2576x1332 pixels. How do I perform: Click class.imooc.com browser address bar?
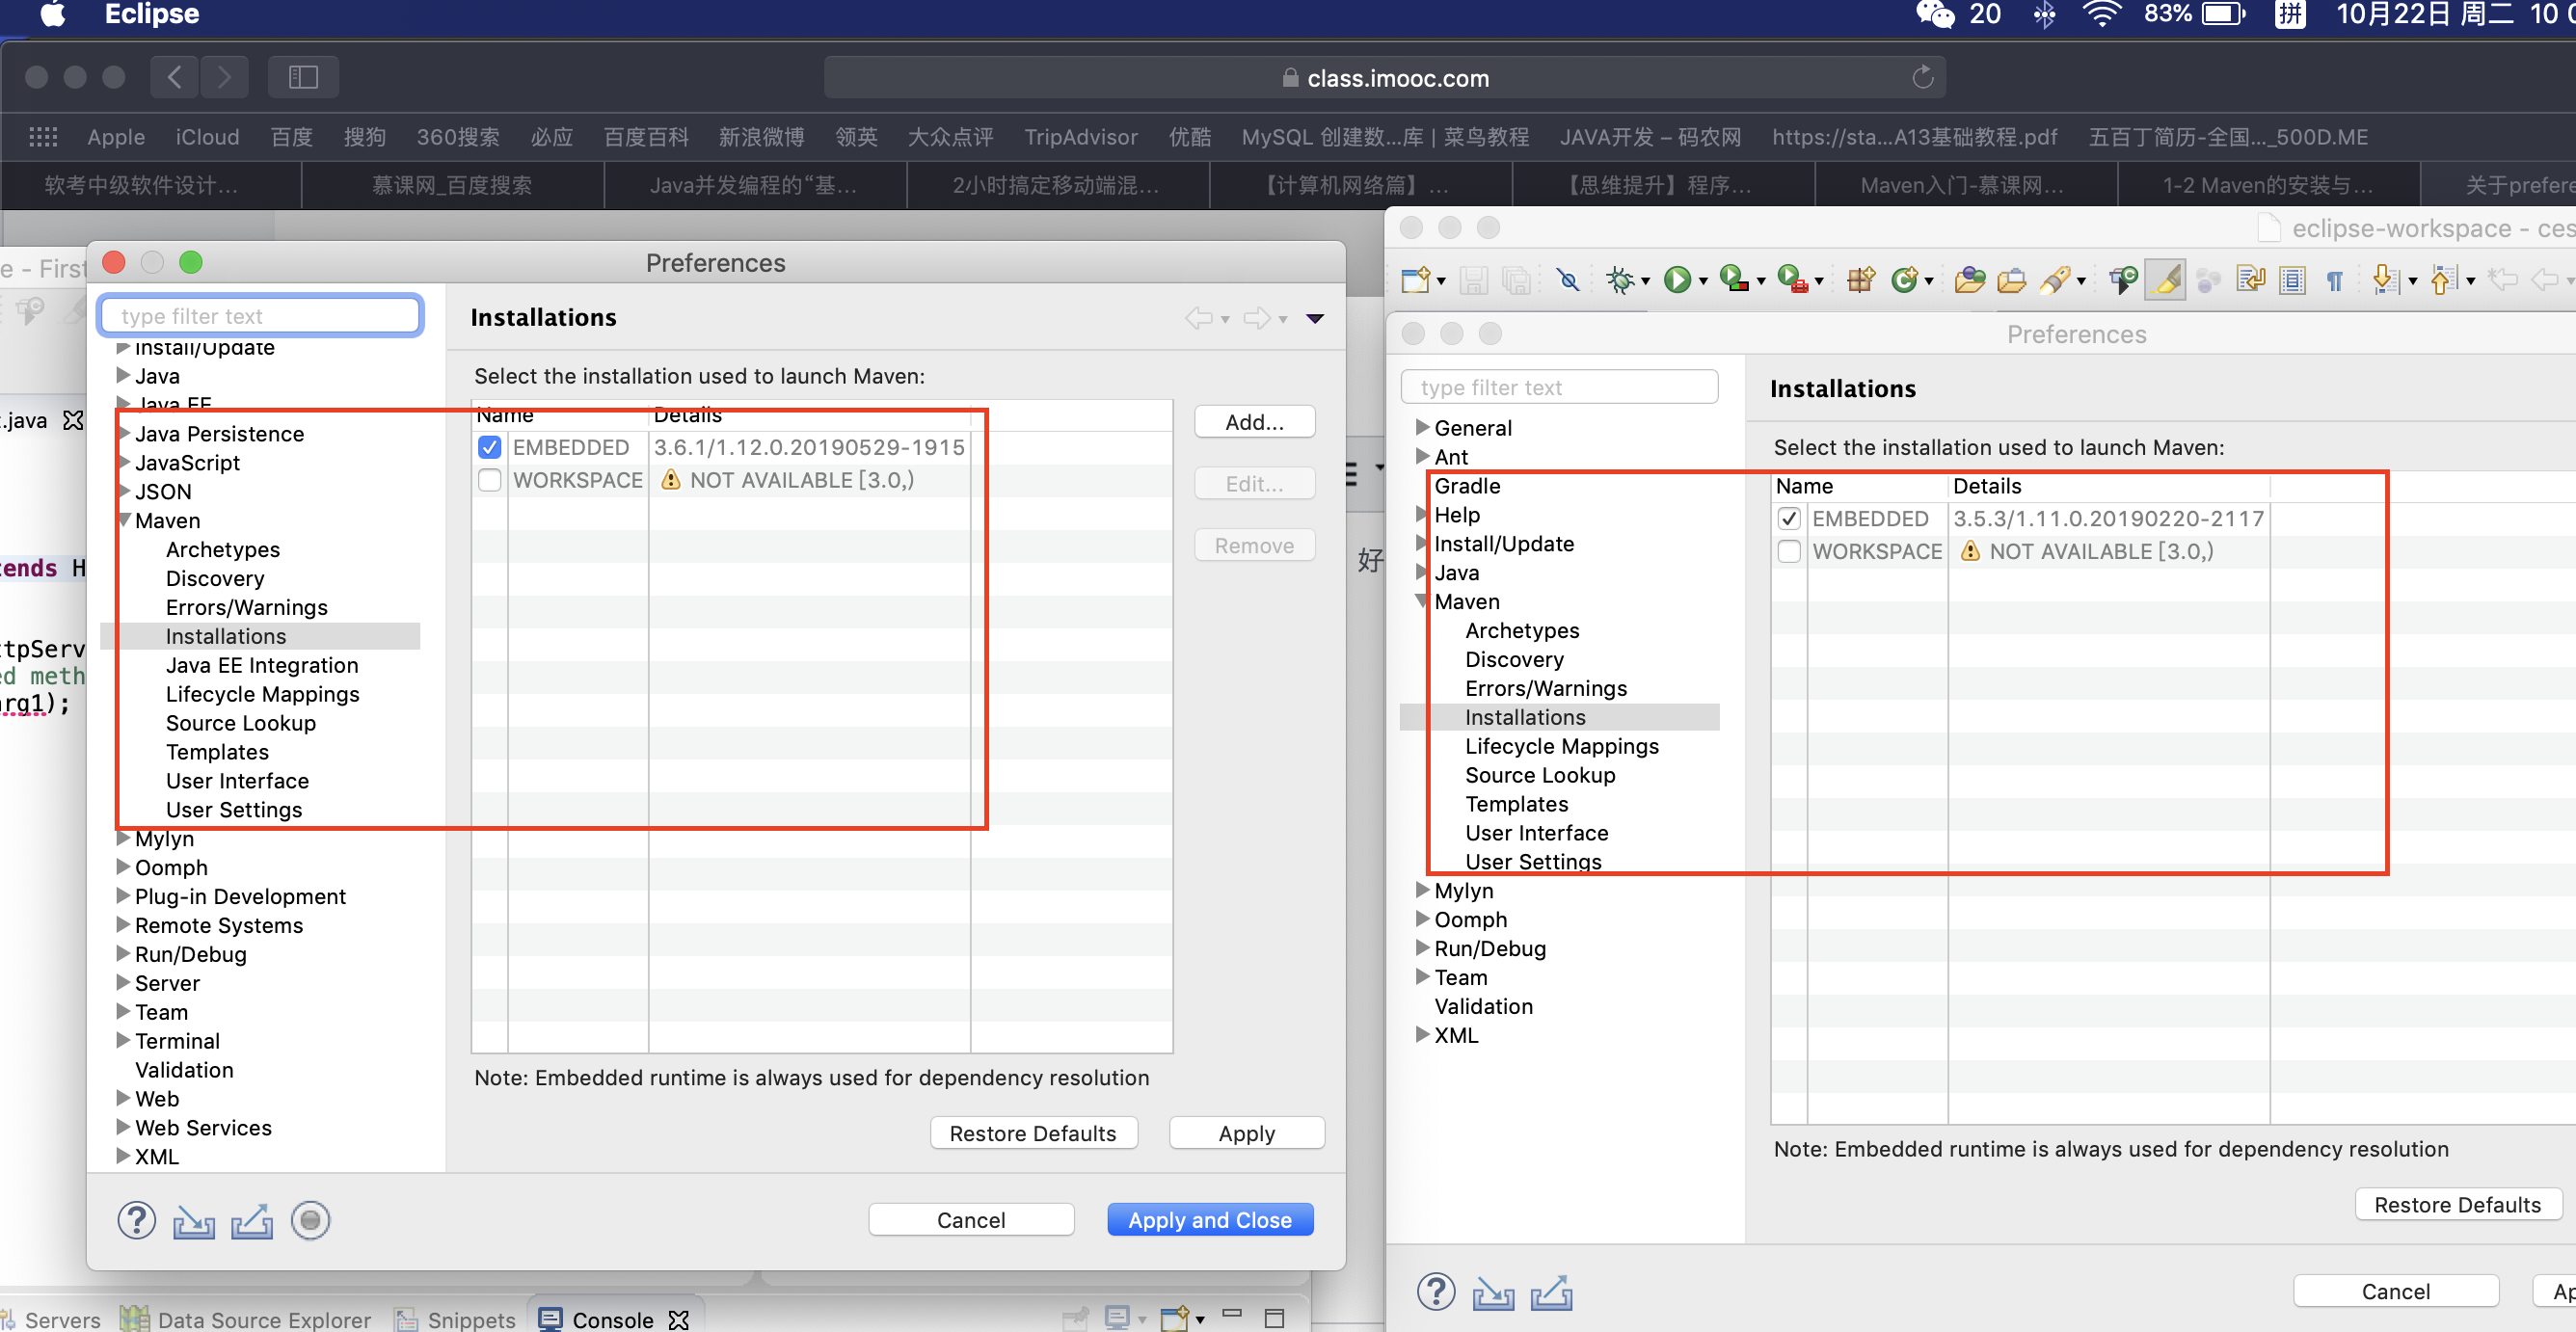tap(1384, 77)
